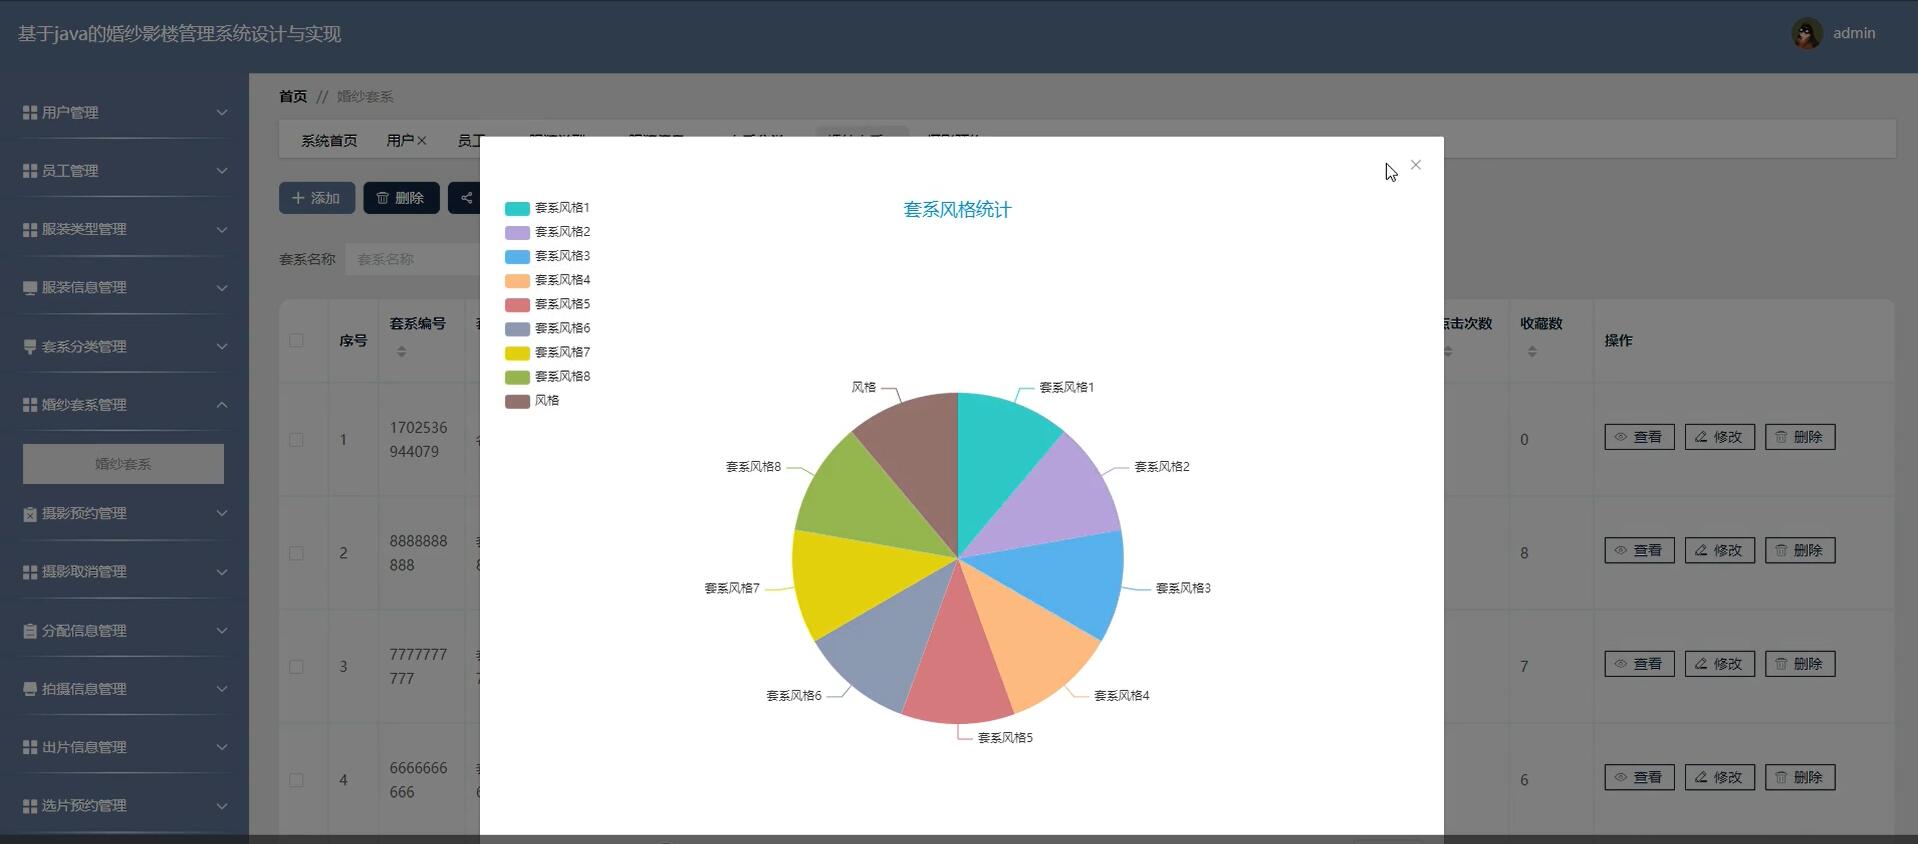Click the sort arrows under 套系编号
Screen dimensions: 1918x844
pos(401,352)
